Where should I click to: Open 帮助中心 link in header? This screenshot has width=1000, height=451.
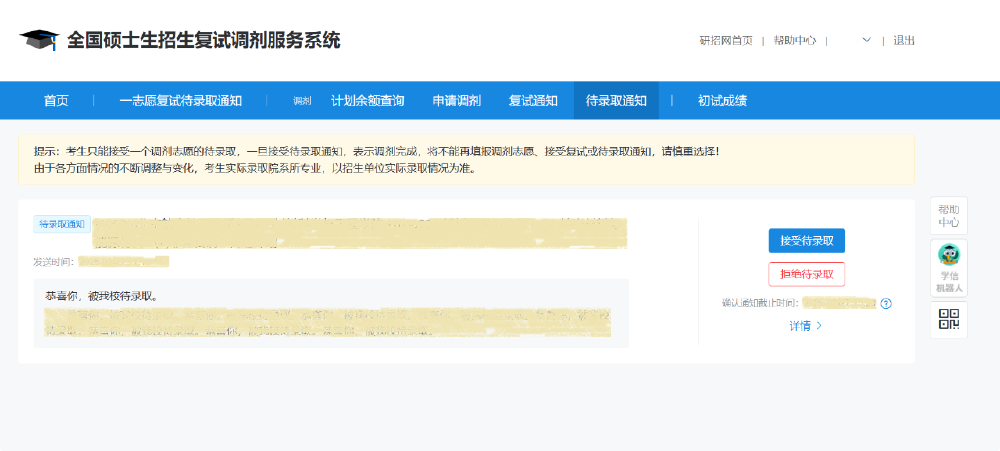(795, 40)
